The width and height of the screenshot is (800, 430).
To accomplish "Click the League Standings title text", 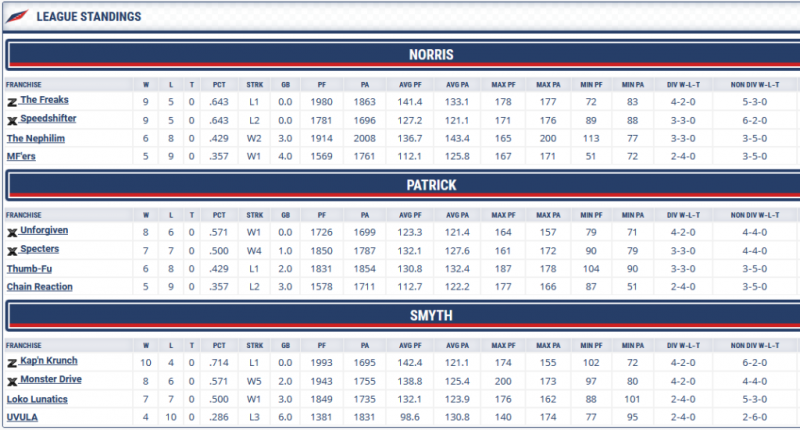I will tap(88, 17).
